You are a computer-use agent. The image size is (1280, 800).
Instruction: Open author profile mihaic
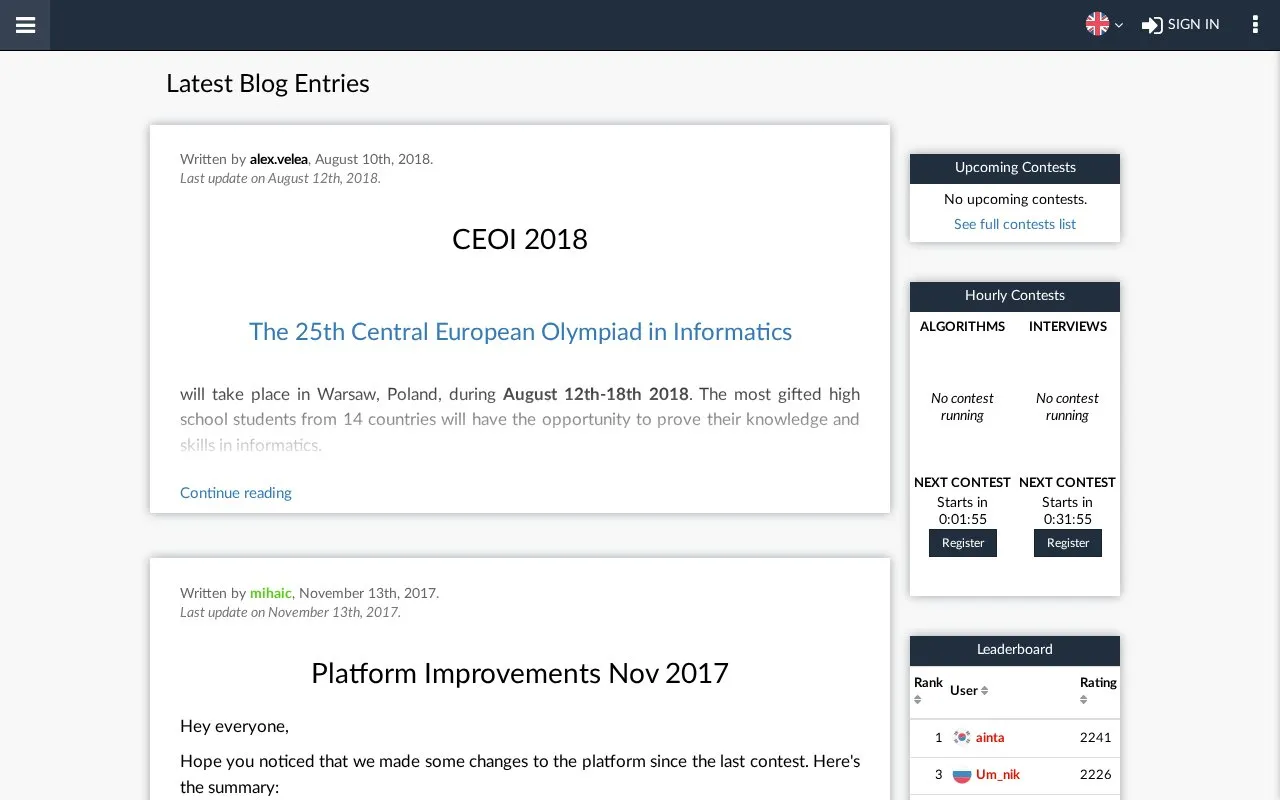271,593
